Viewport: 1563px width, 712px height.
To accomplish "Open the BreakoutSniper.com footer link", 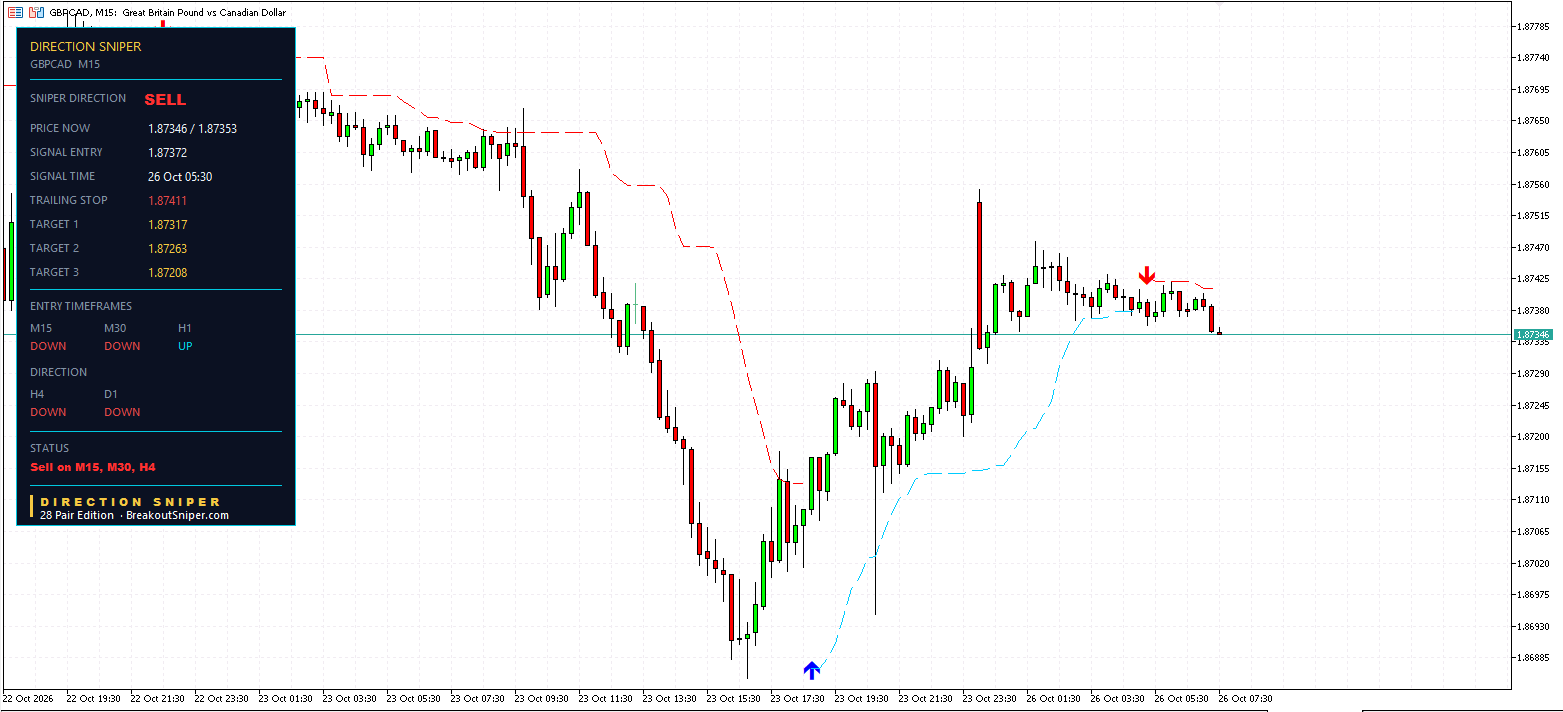I will click(177, 515).
